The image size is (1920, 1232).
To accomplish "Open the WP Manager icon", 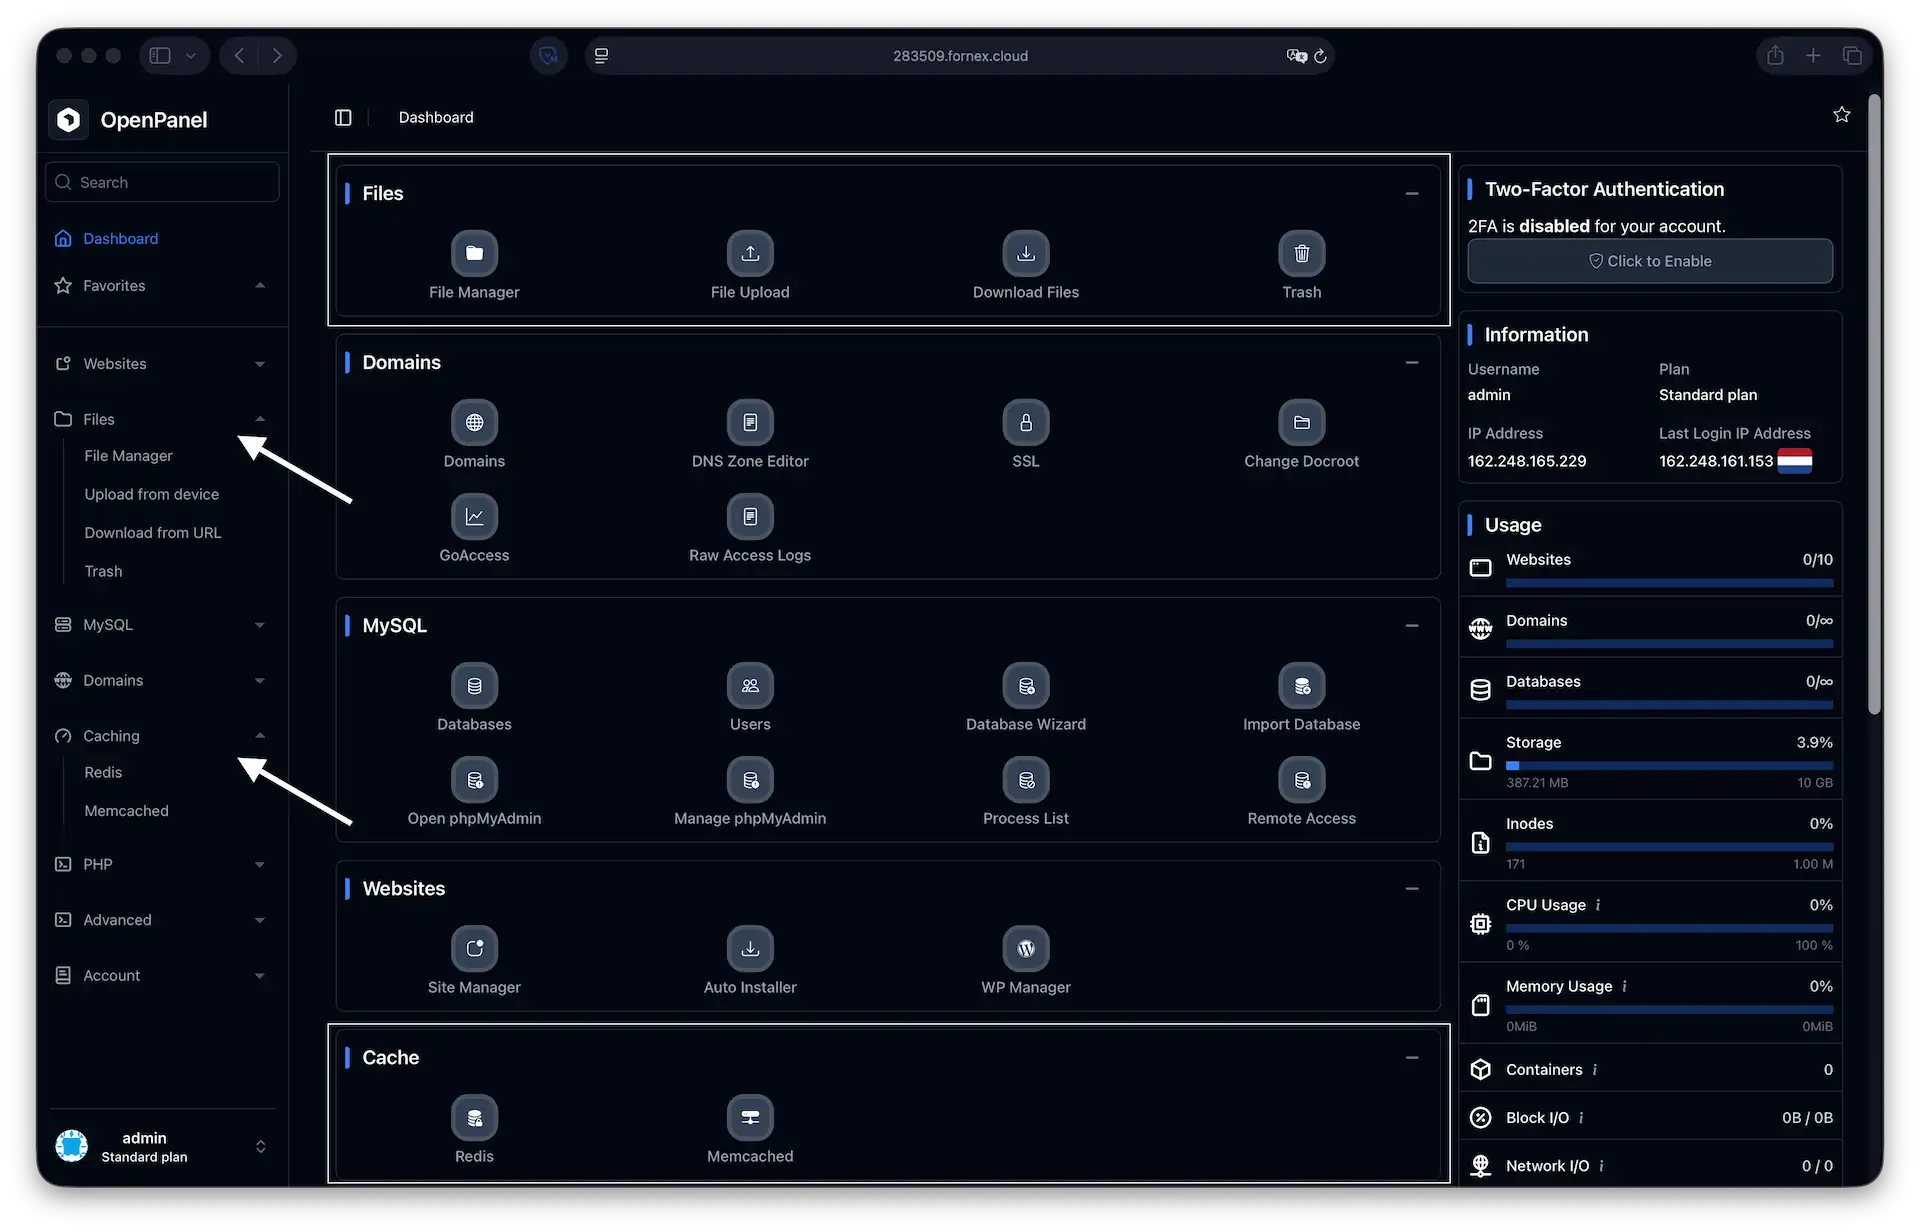I will point(1025,948).
